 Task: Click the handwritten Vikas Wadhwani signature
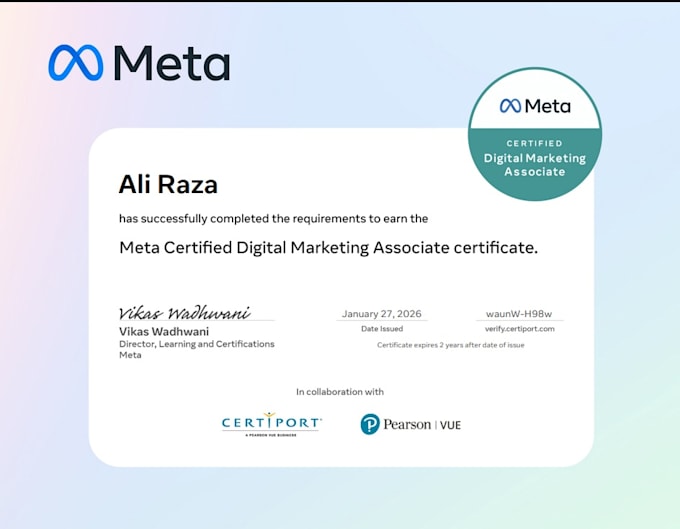click(185, 312)
